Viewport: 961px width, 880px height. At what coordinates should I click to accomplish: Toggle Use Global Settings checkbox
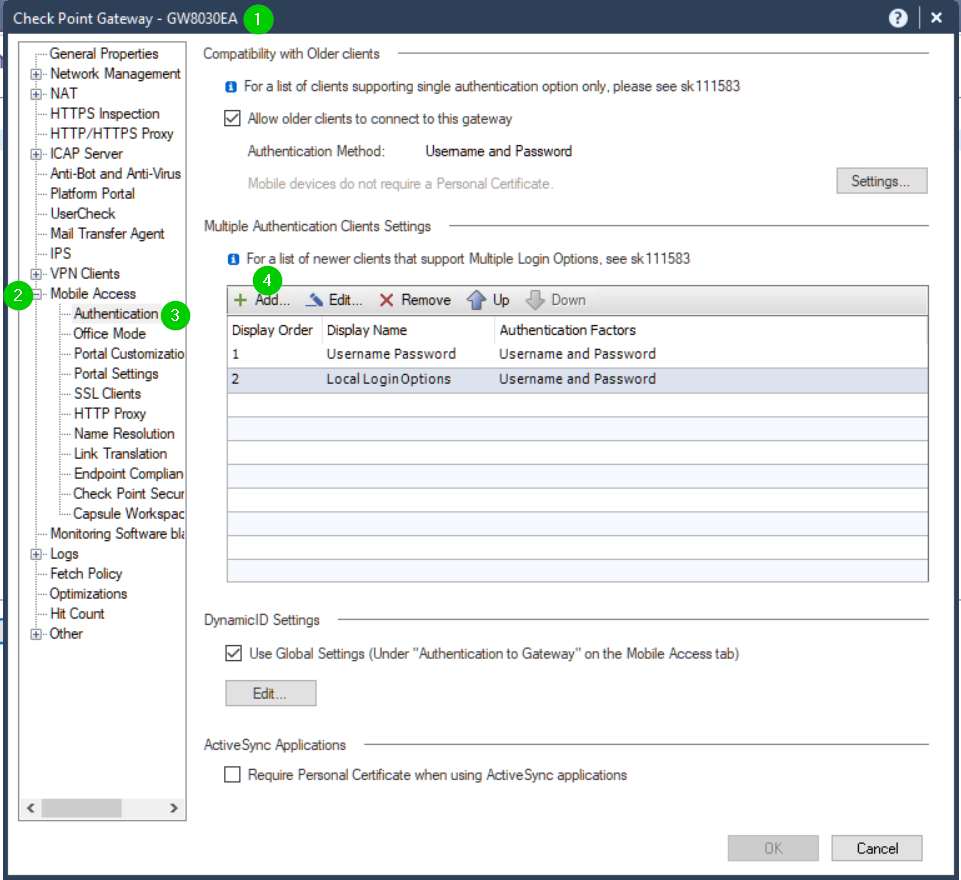tap(233, 654)
